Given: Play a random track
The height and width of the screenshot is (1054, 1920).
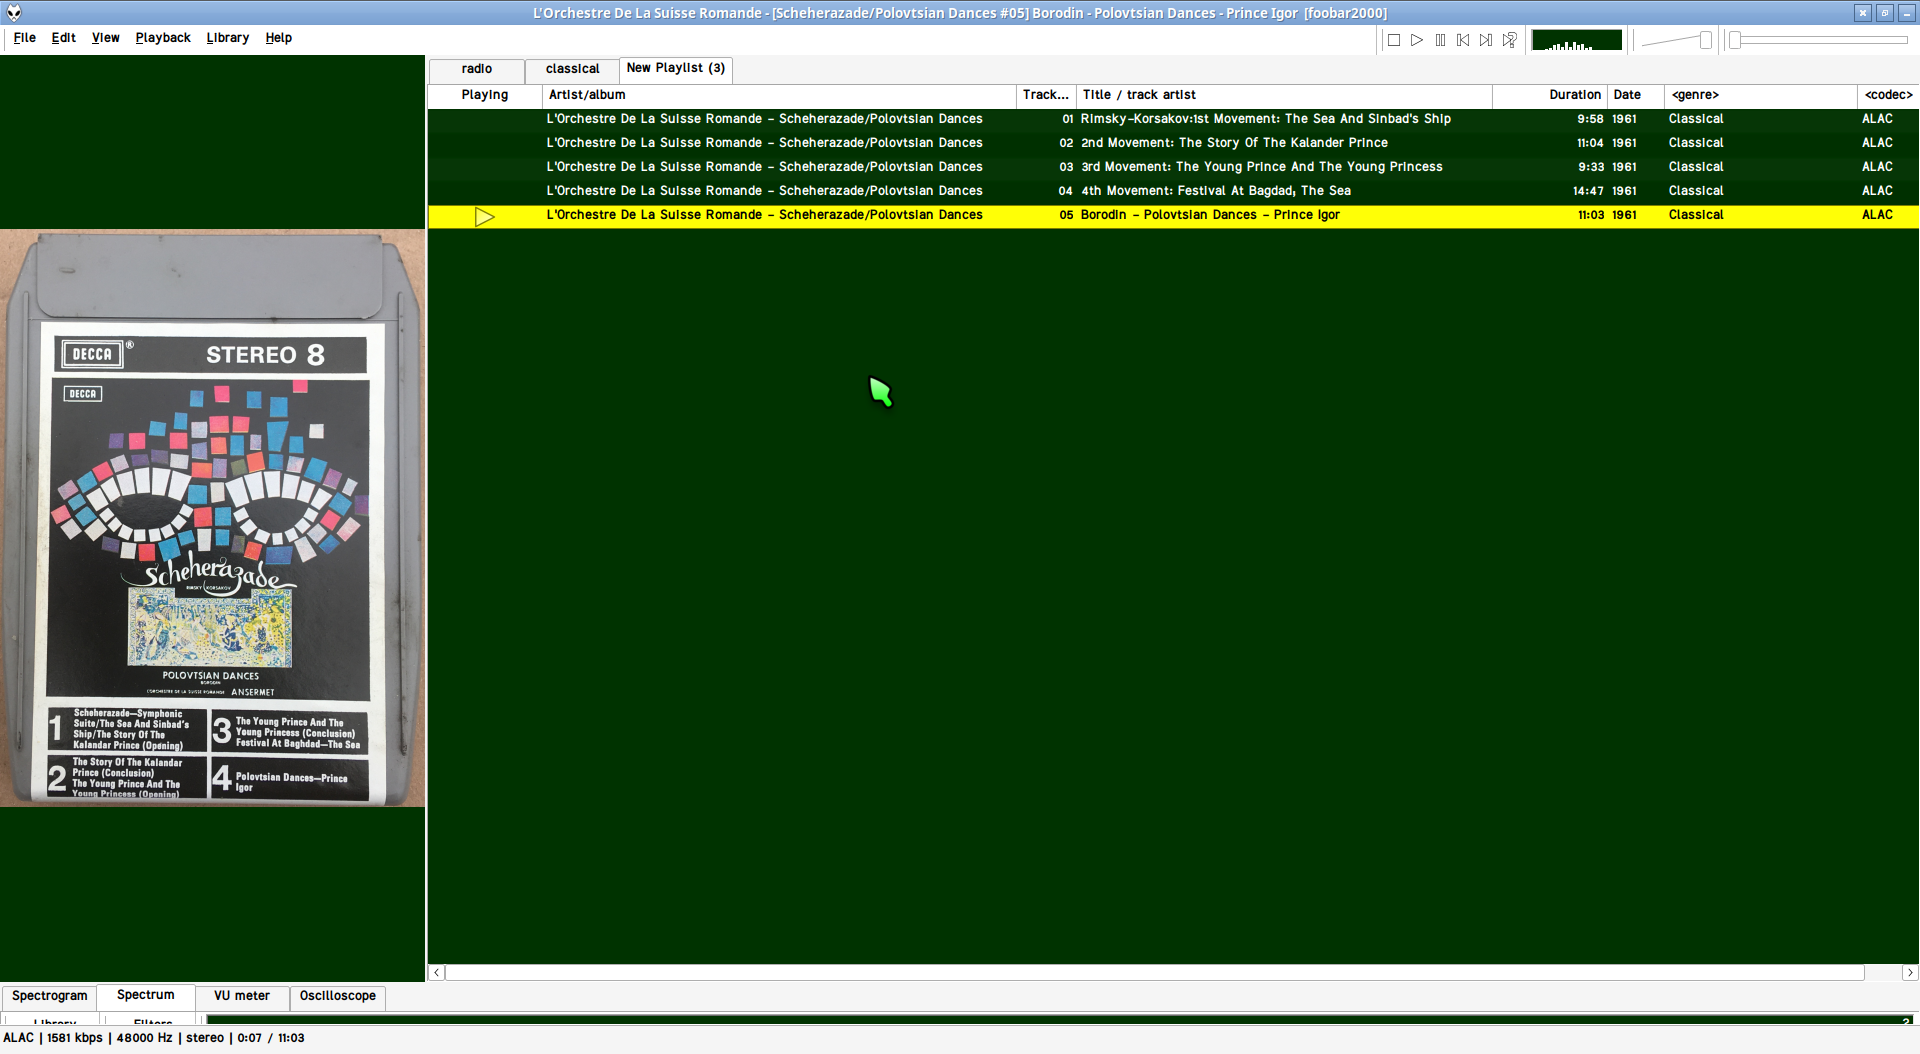Looking at the screenshot, I should [1510, 40].
